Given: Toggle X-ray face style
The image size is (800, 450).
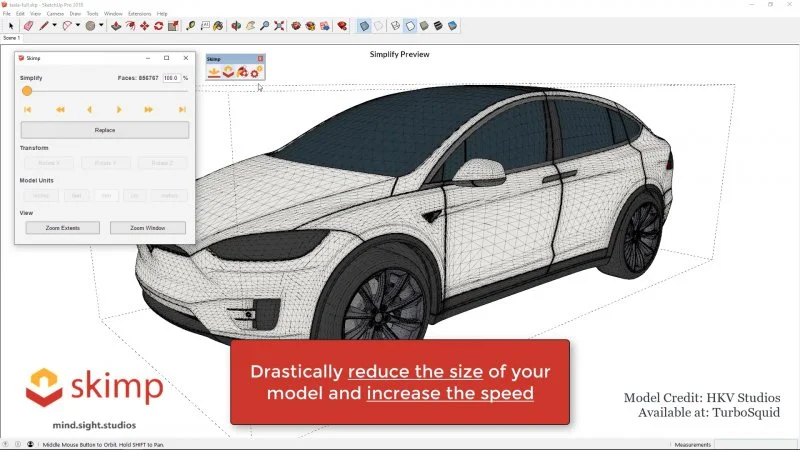Looking at the screenshot, I should coord(364,26).
